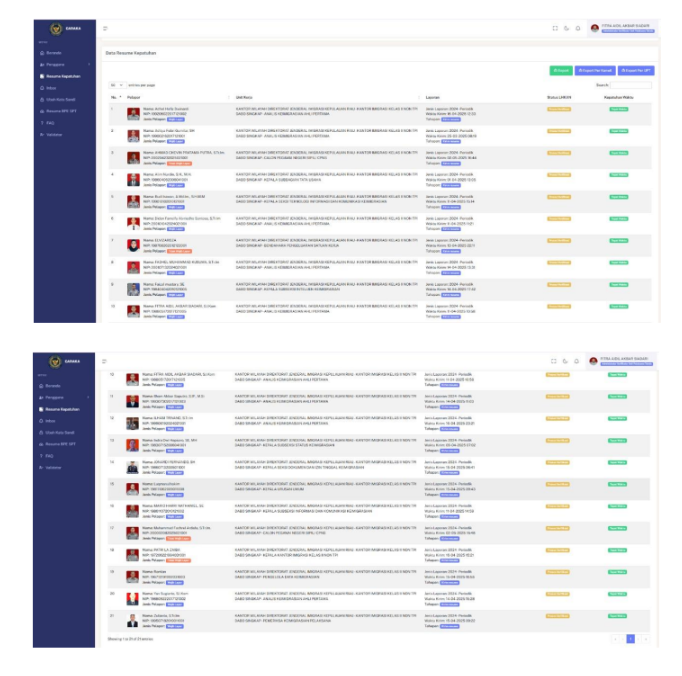Click the photo thumbnail in table row 3
The width and height of the screenshot is (682, 676).
tap(133, 157)
